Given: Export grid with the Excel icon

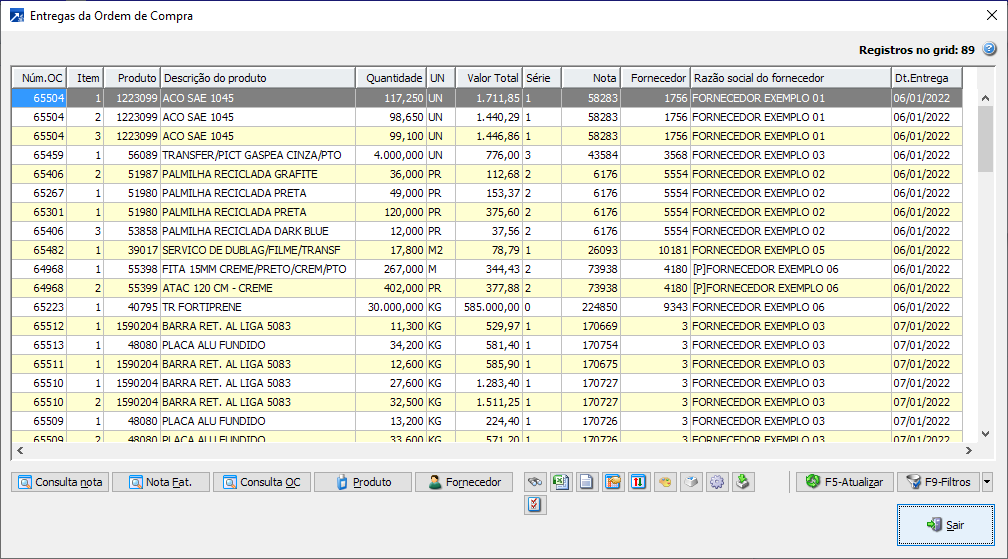Looking at the screenshot, I should pyautogui.click(x=561, y=482).
